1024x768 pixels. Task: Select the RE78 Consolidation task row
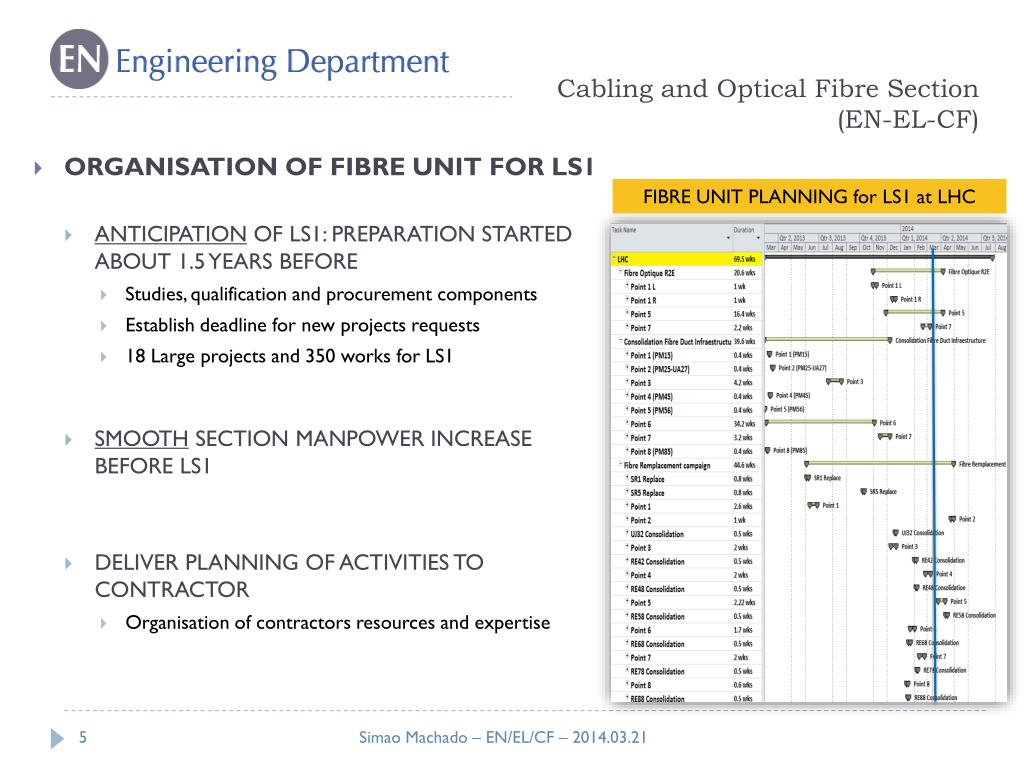point(686,671)
